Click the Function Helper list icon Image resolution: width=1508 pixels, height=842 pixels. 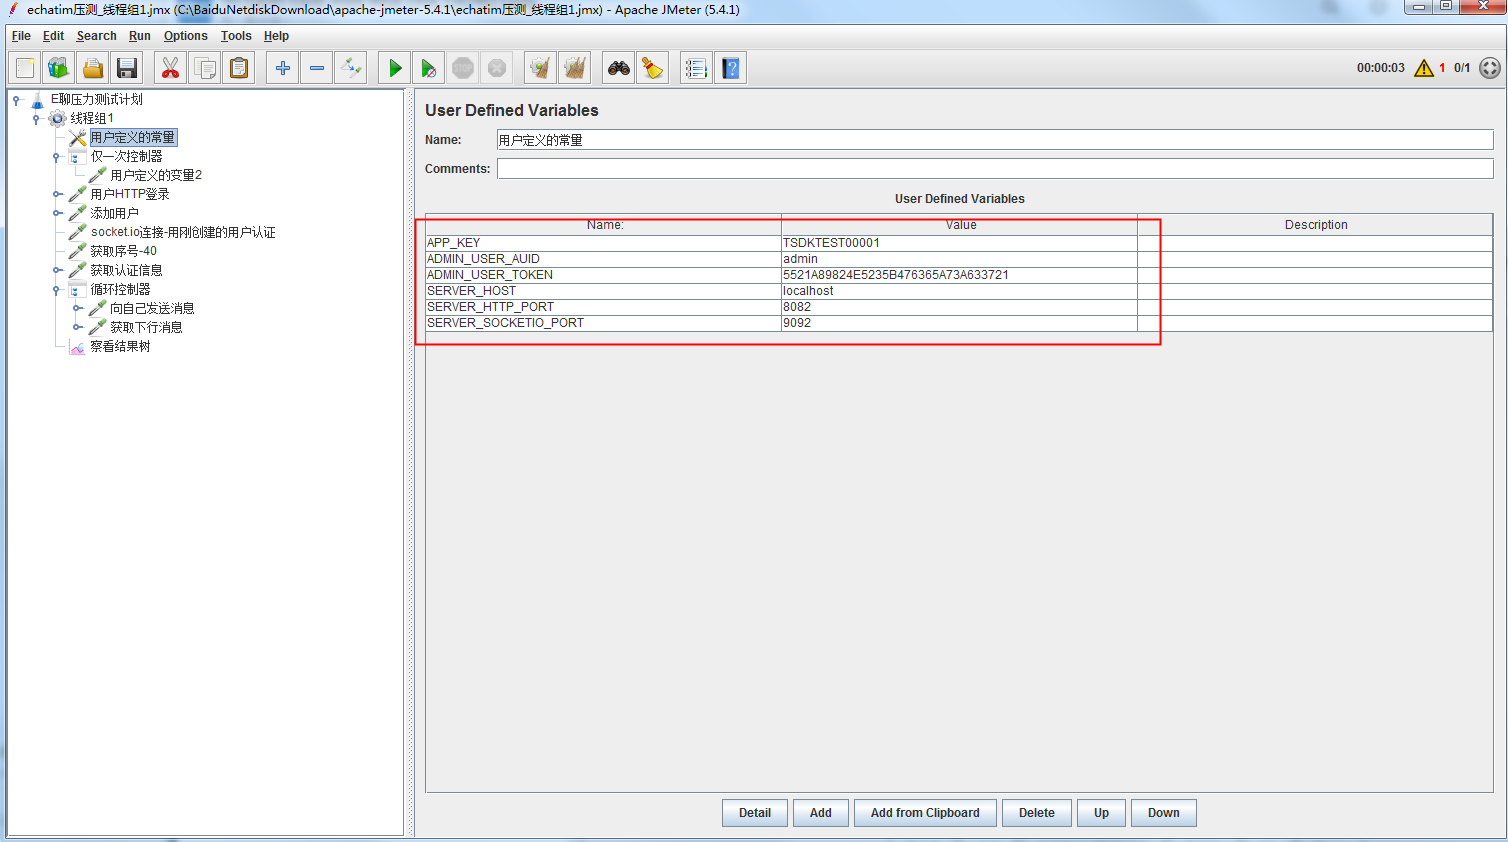pos(696,68)
